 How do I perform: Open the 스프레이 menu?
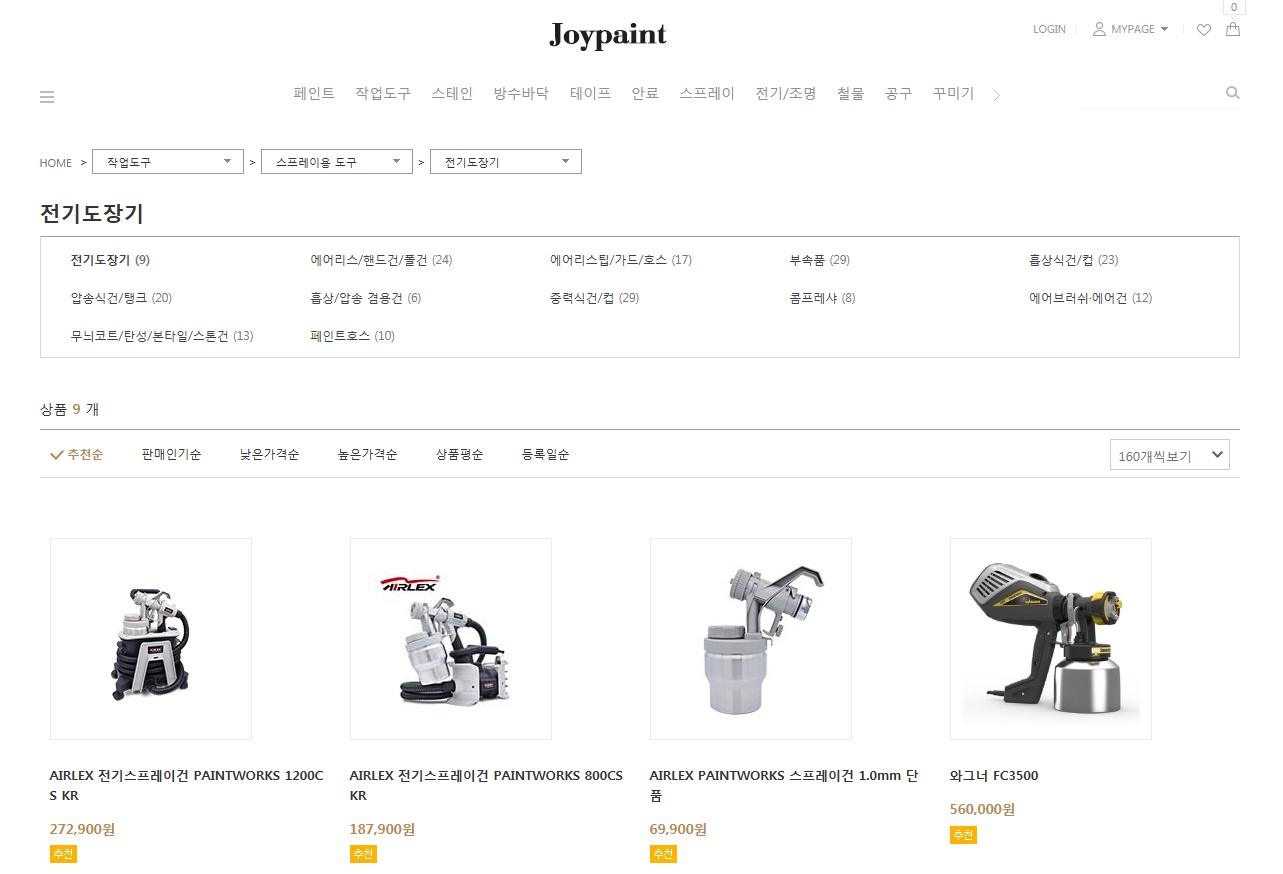click(x=707, y=93)
